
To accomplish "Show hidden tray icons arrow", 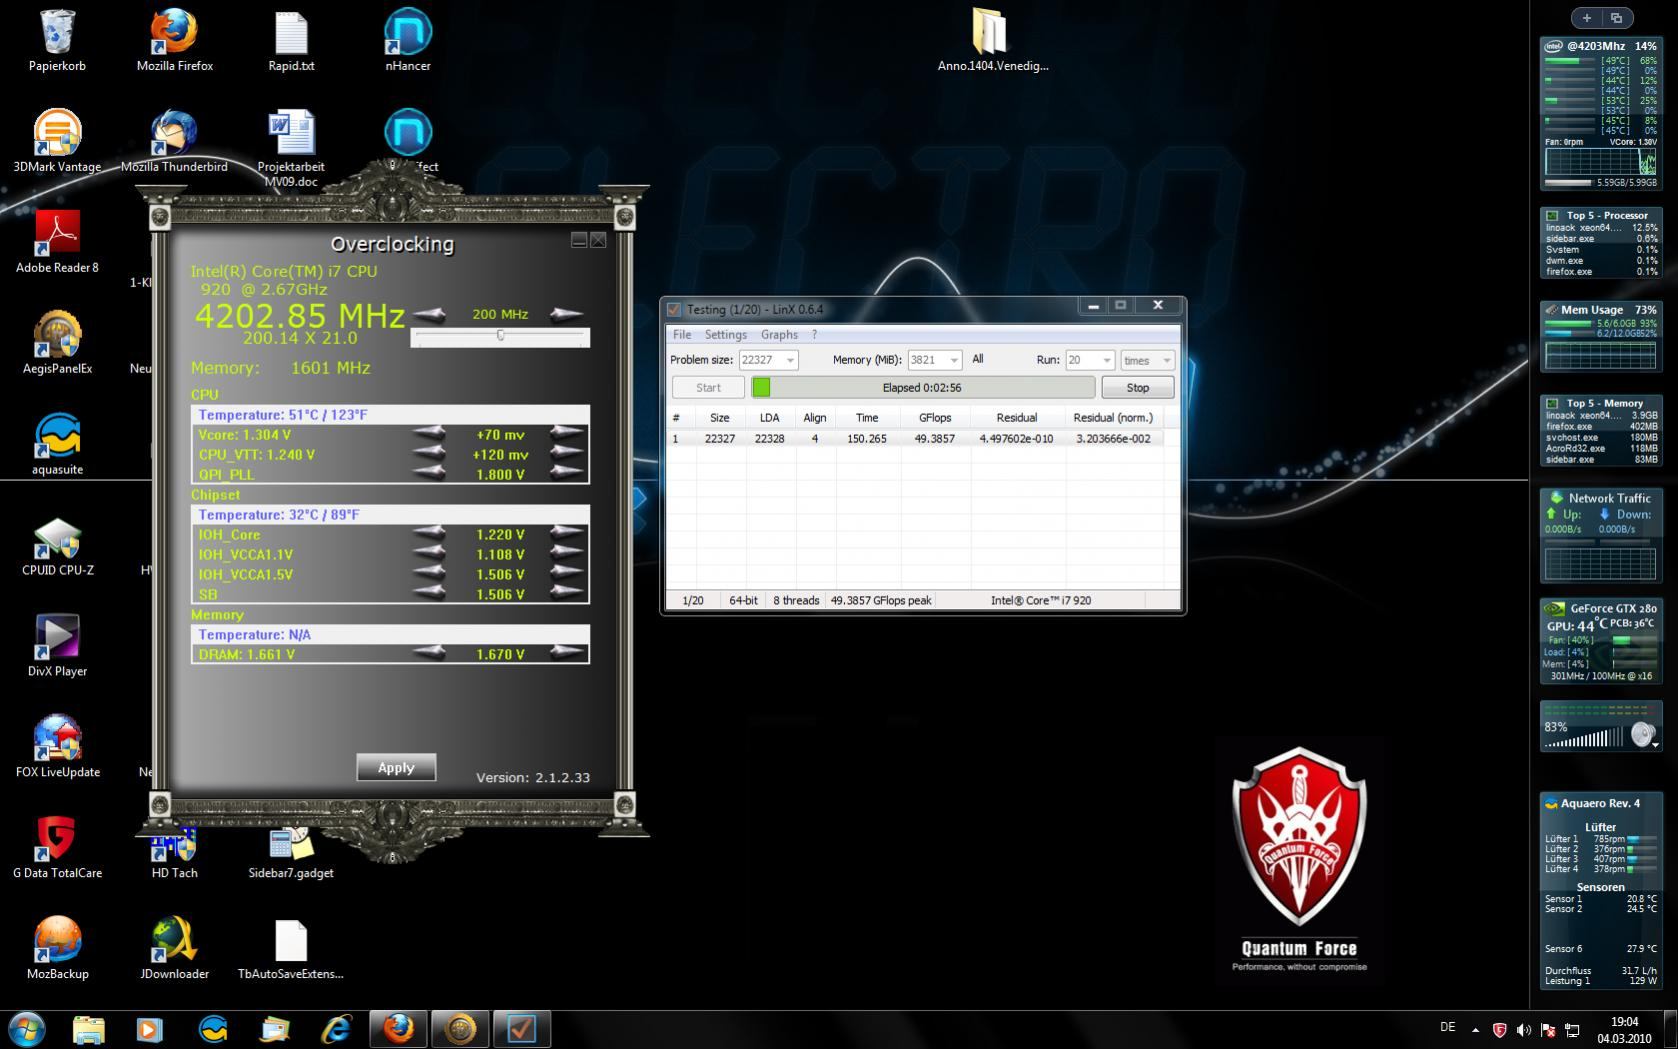I will (x=1475, y=1029).
